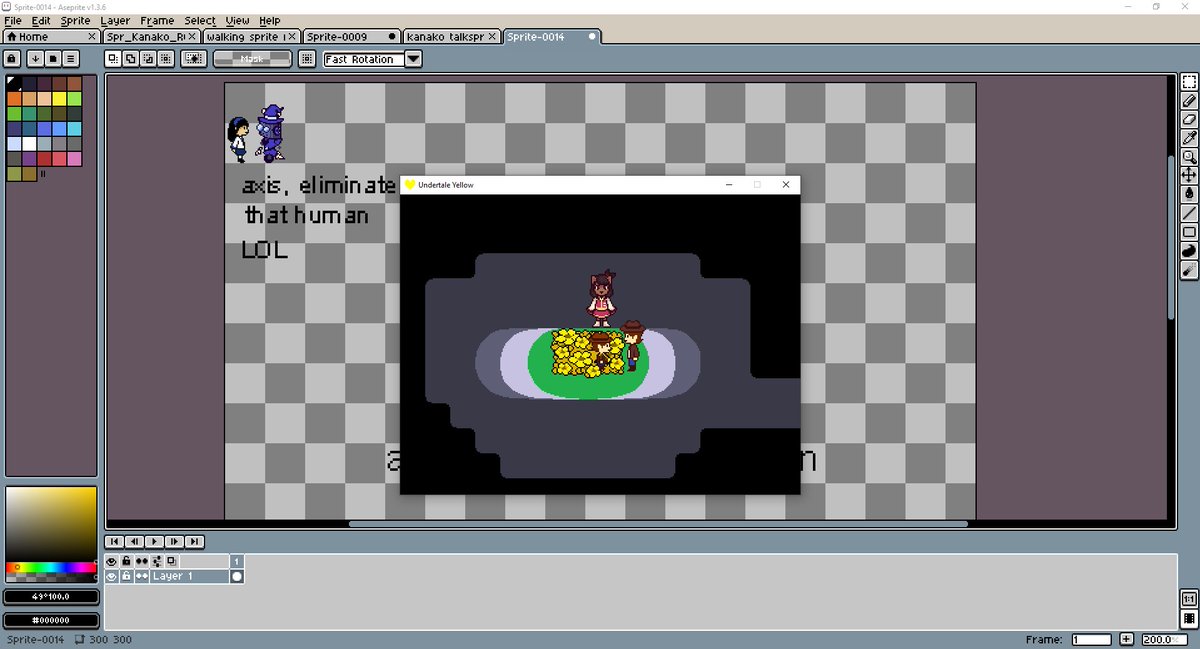Add a new frame with plus button
This screenshot has width=1200, height=649.
click(x=1126, y=639)
